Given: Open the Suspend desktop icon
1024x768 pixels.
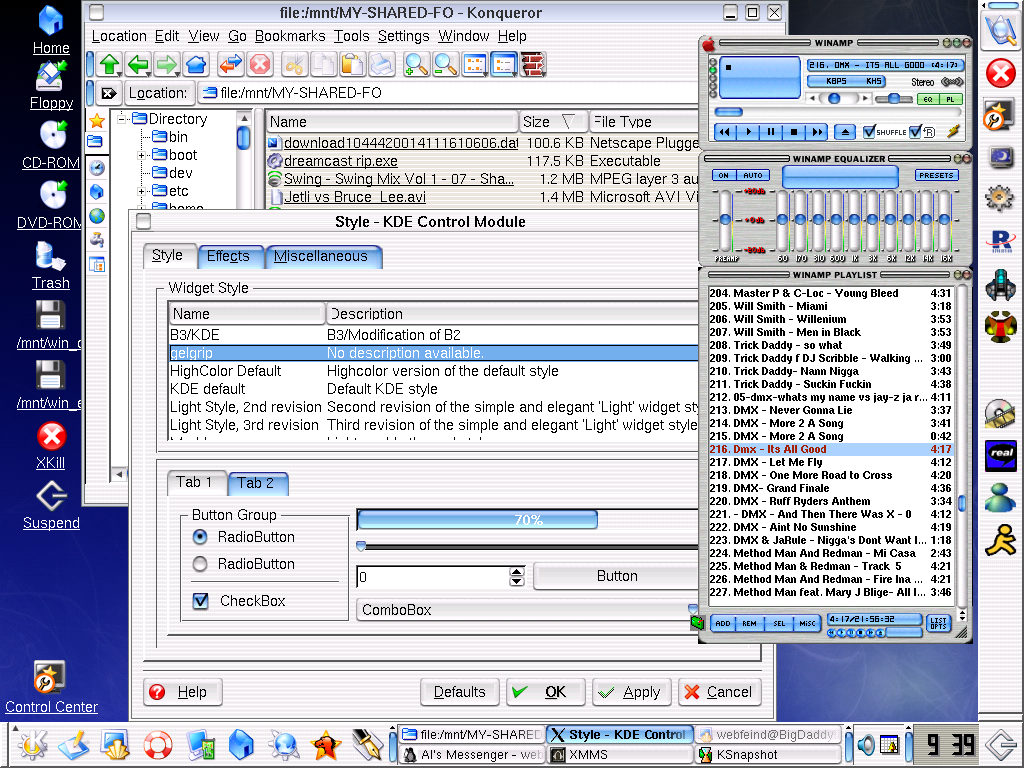Looking at the screenshot, I should coord(51,506).
